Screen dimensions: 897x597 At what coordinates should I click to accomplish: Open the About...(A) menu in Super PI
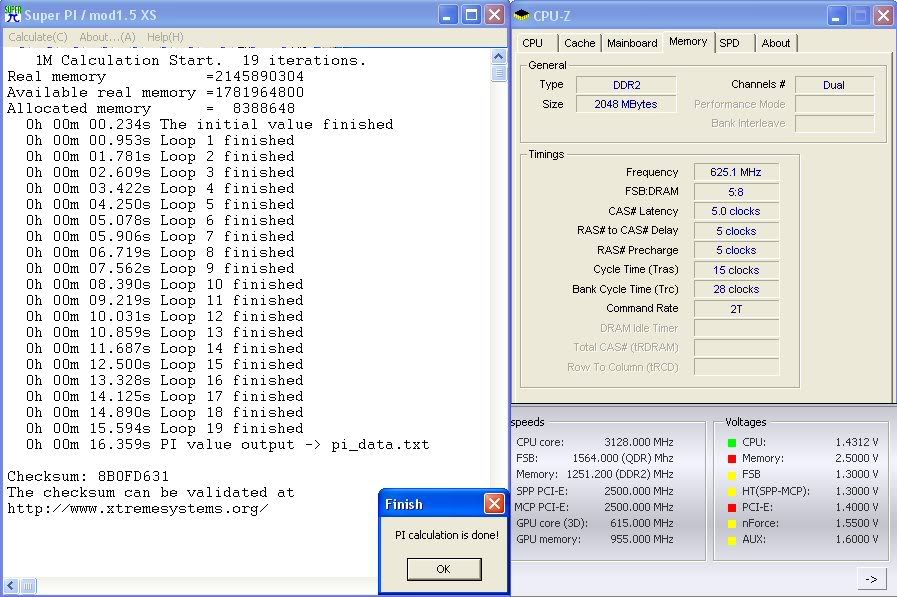(108, 37)
